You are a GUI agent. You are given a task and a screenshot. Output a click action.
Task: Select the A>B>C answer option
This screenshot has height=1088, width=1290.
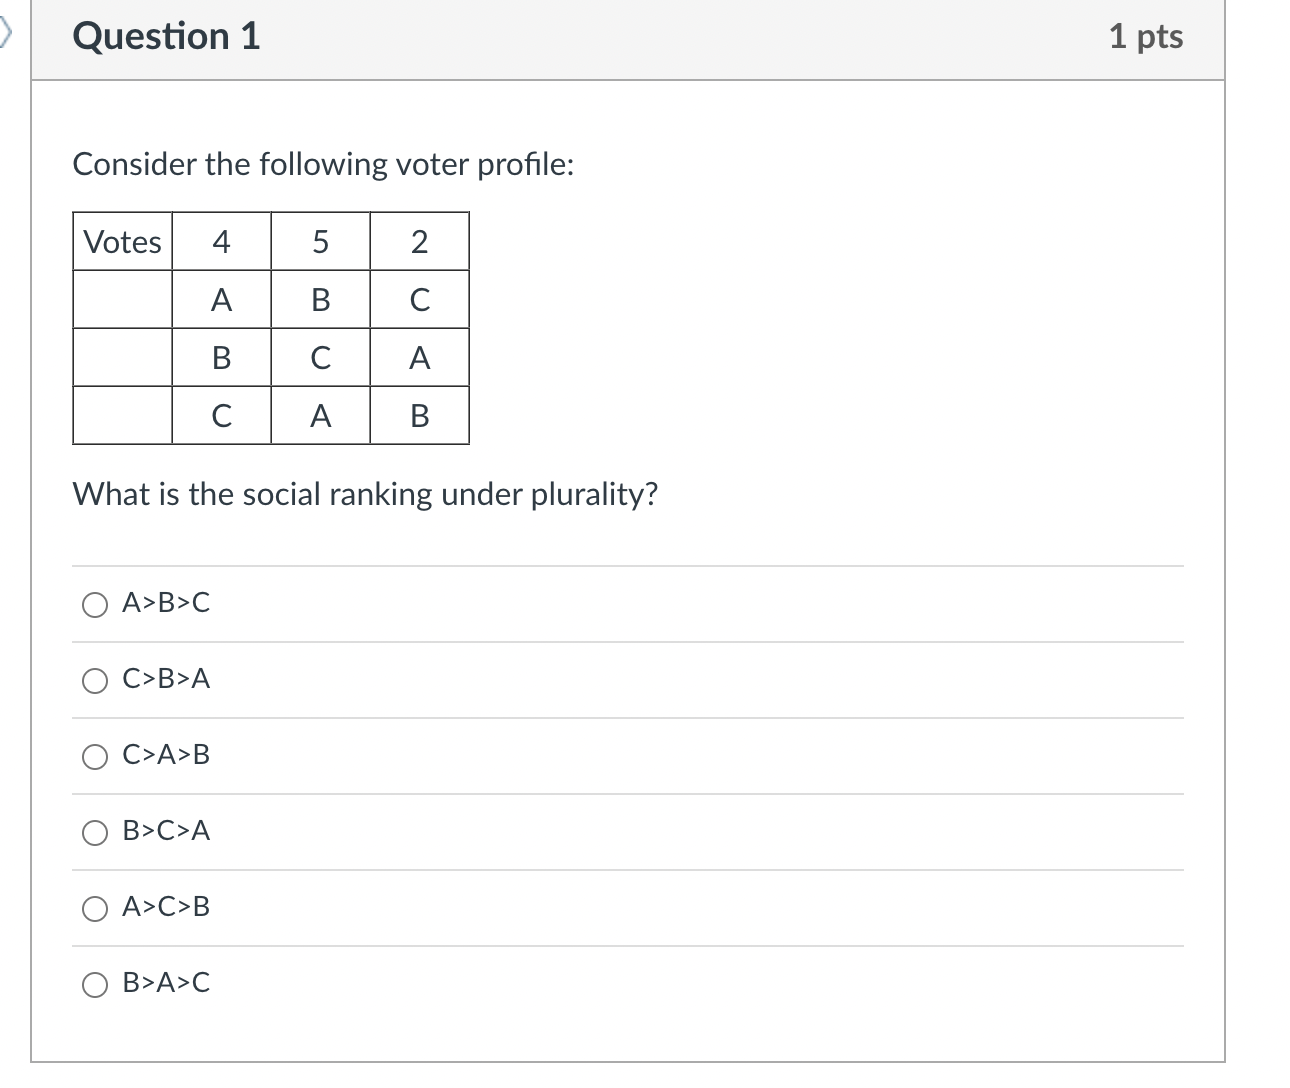tap(96, 604)
